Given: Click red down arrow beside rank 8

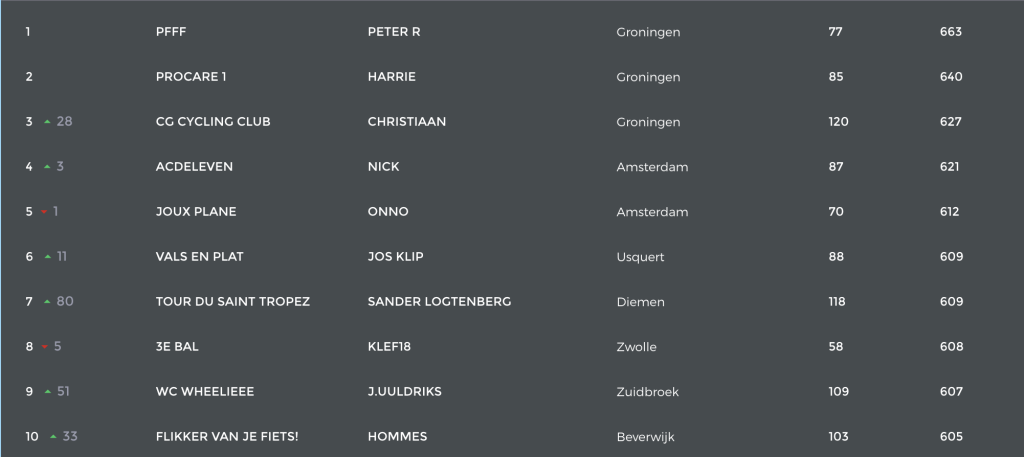Looking at the screenshot, I should coord(45,347).
